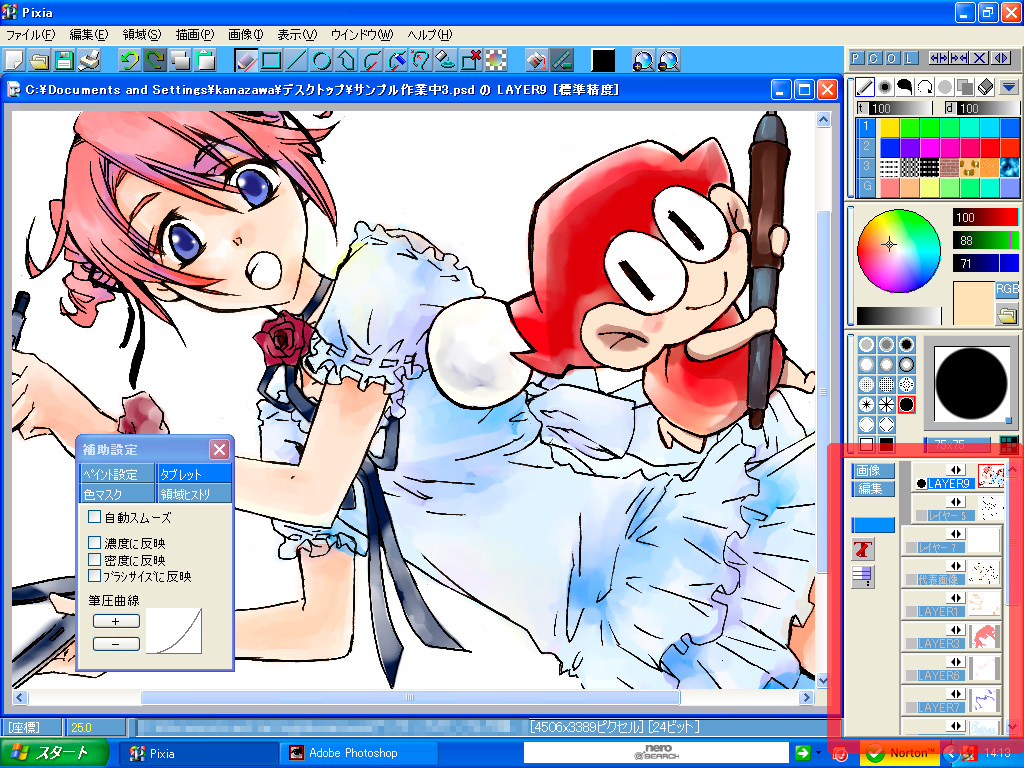Open the 編集(E) menu
Viewport: 1024px width, 768px height.
(x=89, y=35)
